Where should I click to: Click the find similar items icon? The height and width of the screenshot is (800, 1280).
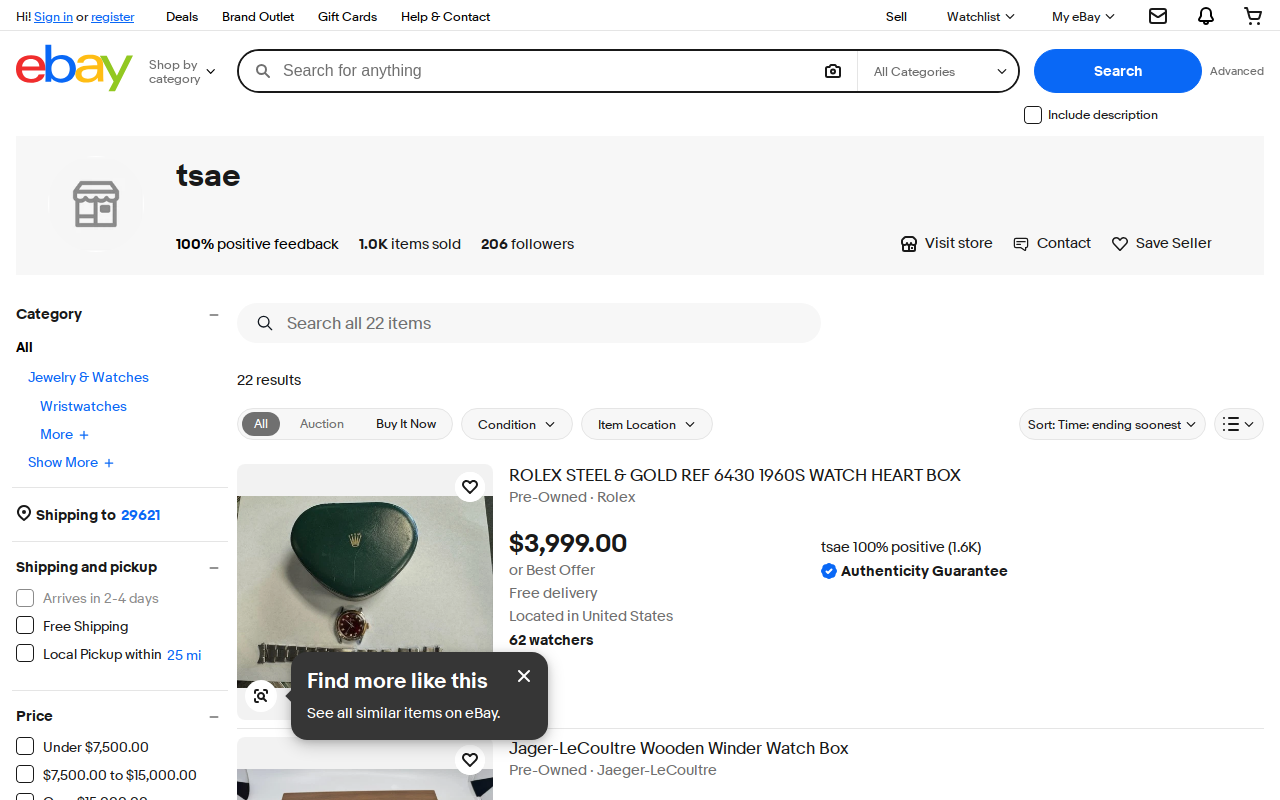(x=261, y=696)
